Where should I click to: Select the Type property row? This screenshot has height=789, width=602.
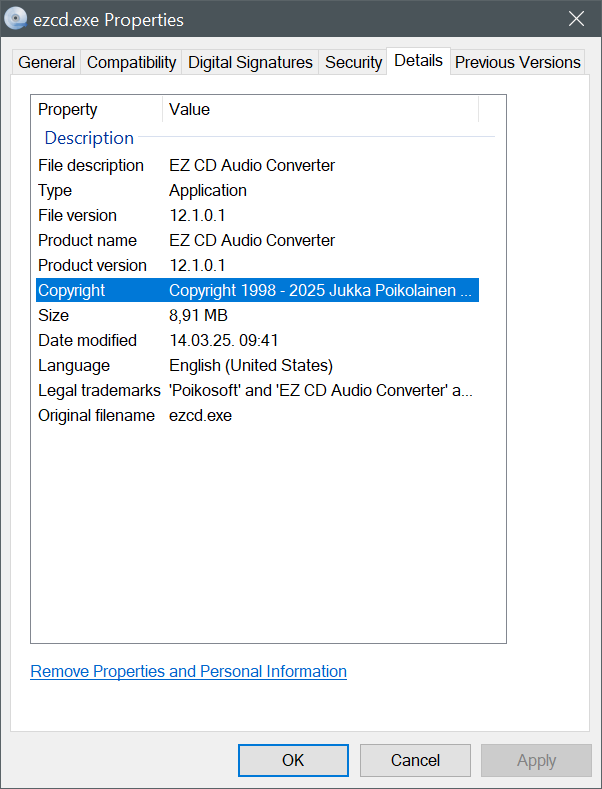click(x=257, y=190)
